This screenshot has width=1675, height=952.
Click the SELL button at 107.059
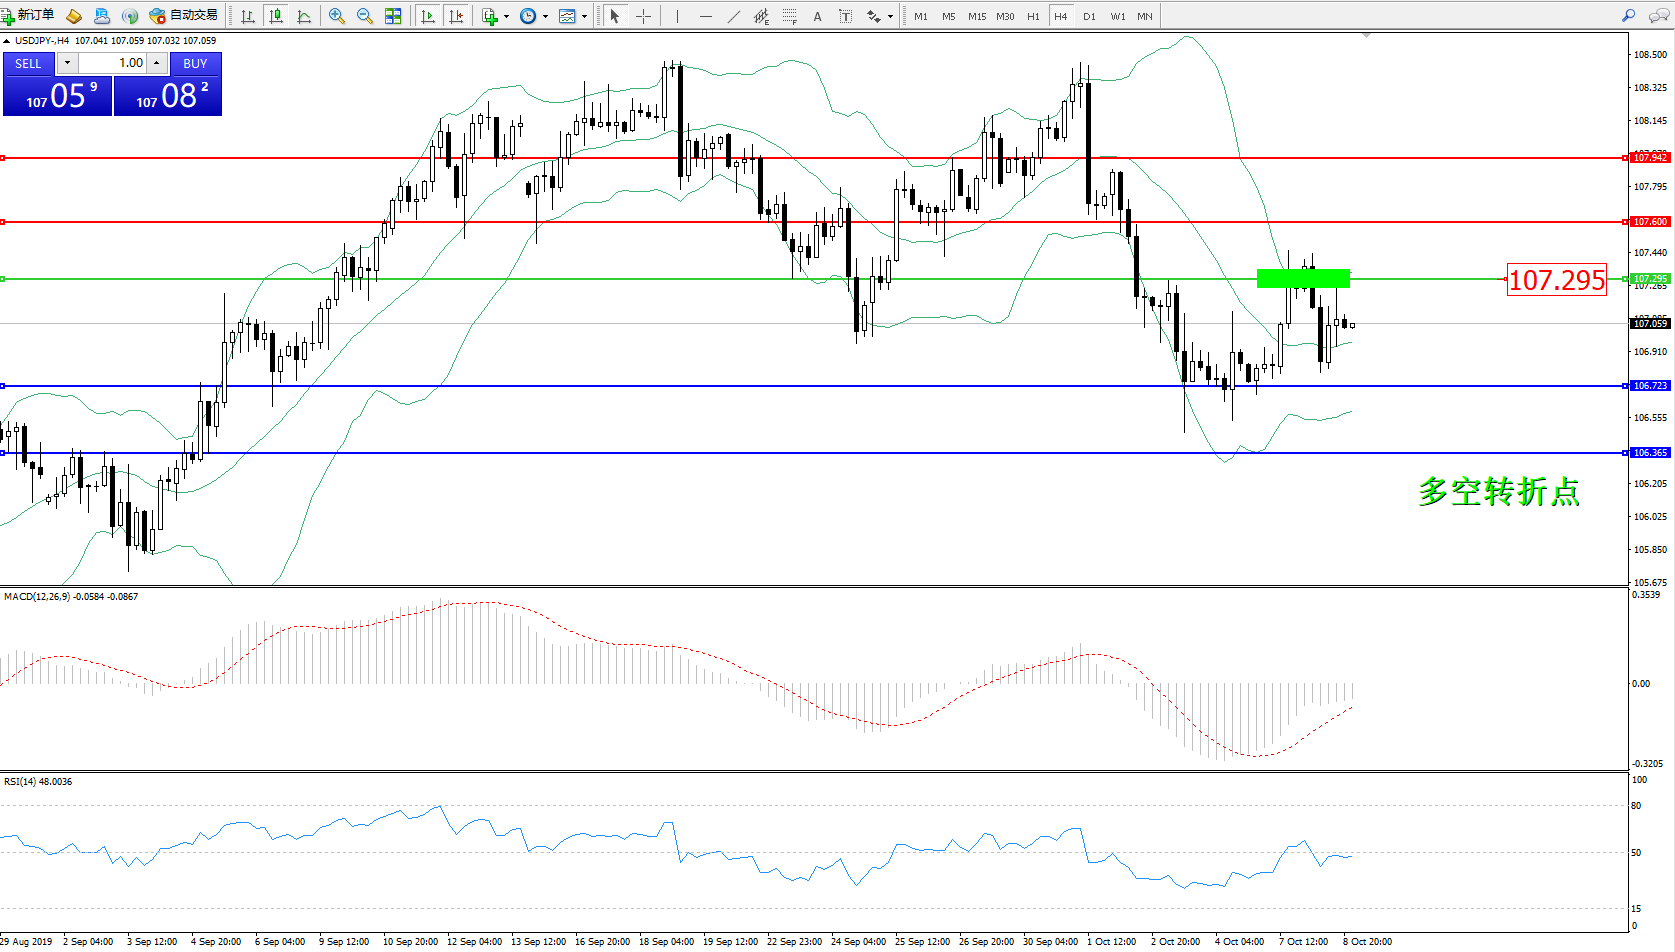(x=57, y=96)
